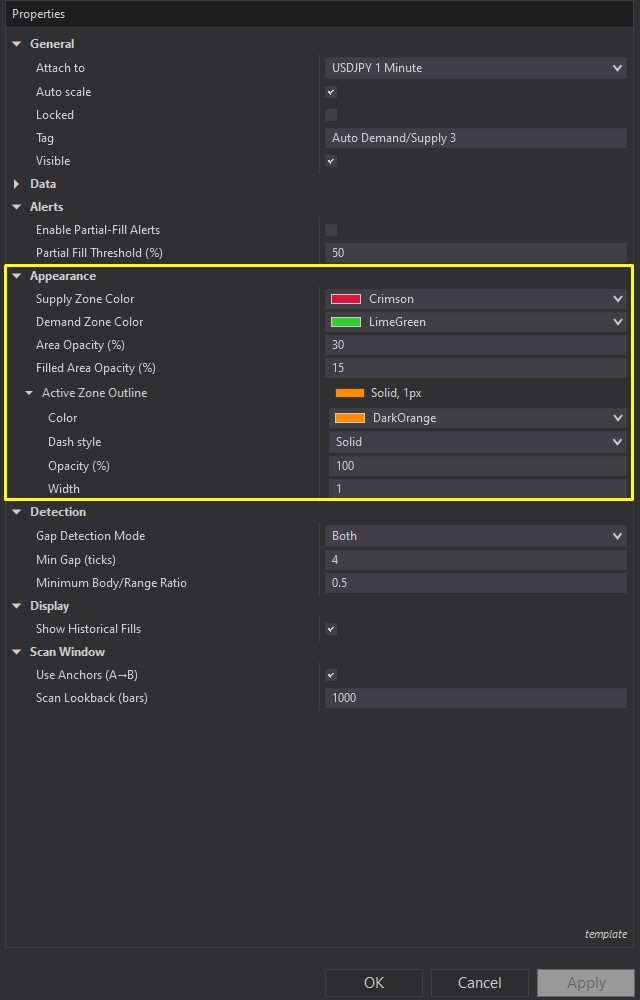The image size is (640, 1000).
Task: Click the Apply button
Action: pos(585,982)
